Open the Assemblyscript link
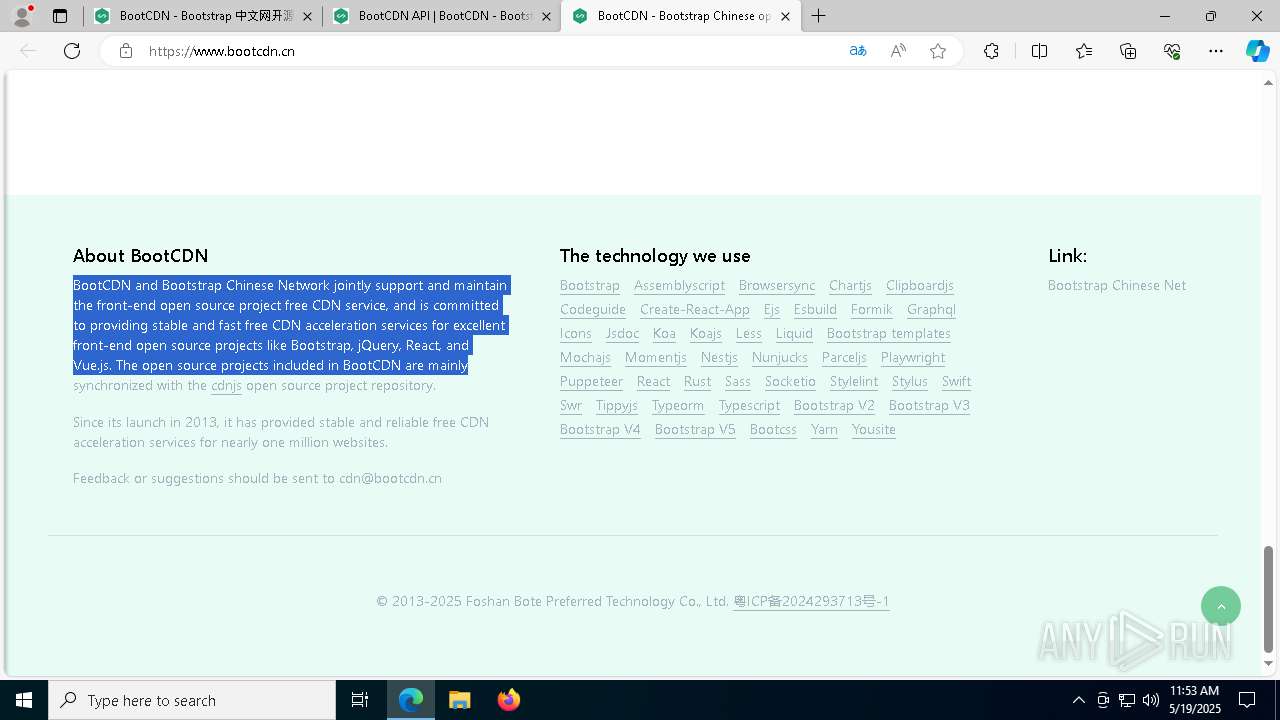The height and width of the screenshot is (720, 1280). tap(679, 286)
